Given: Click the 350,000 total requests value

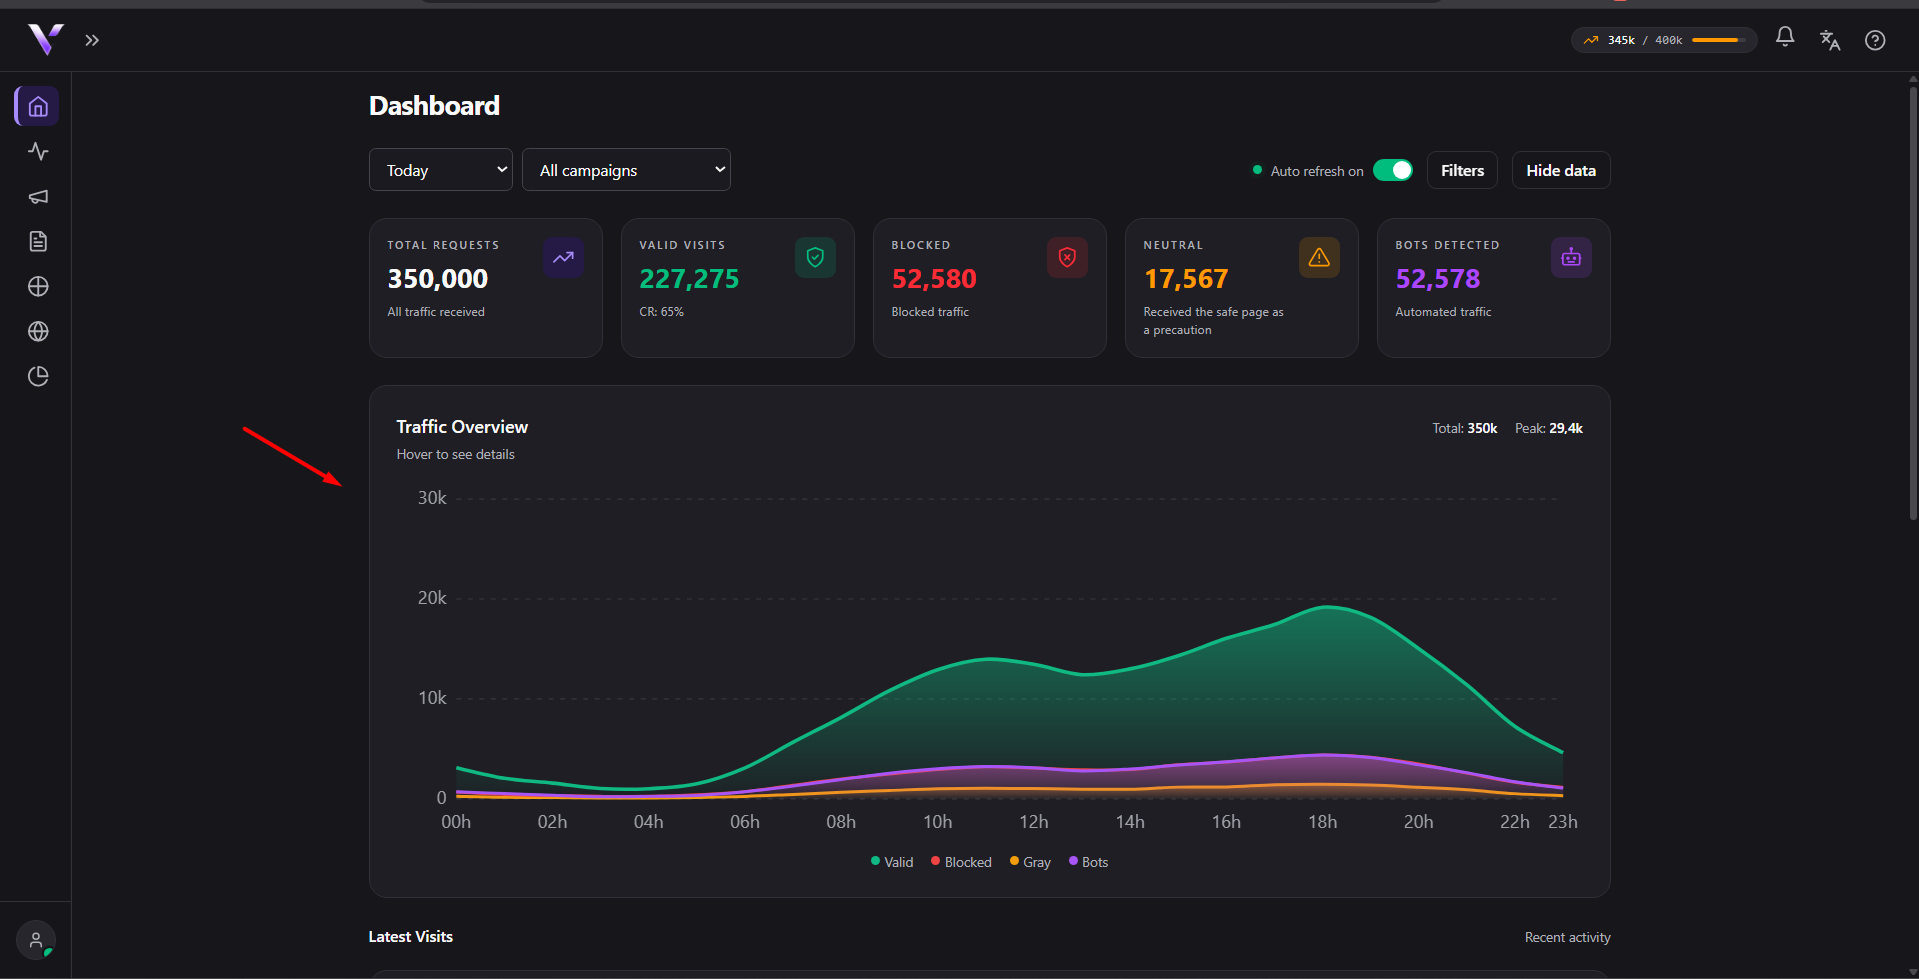Looking at the screenshot, I should (438, 279).
